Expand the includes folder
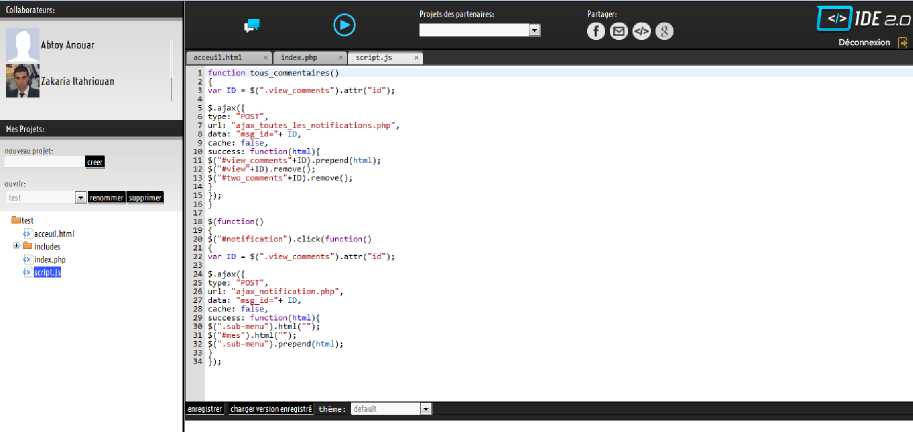 [x=16, y=246]
